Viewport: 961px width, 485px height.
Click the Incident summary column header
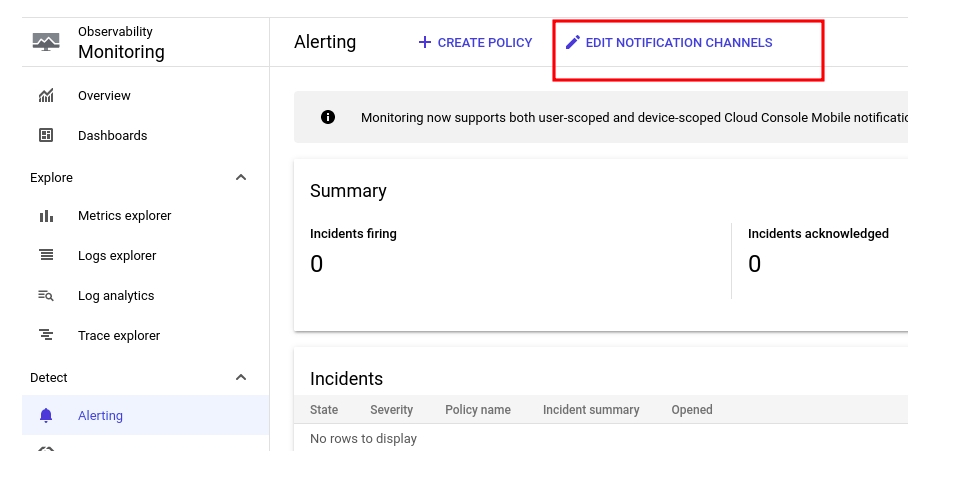[x=591, y=410]
